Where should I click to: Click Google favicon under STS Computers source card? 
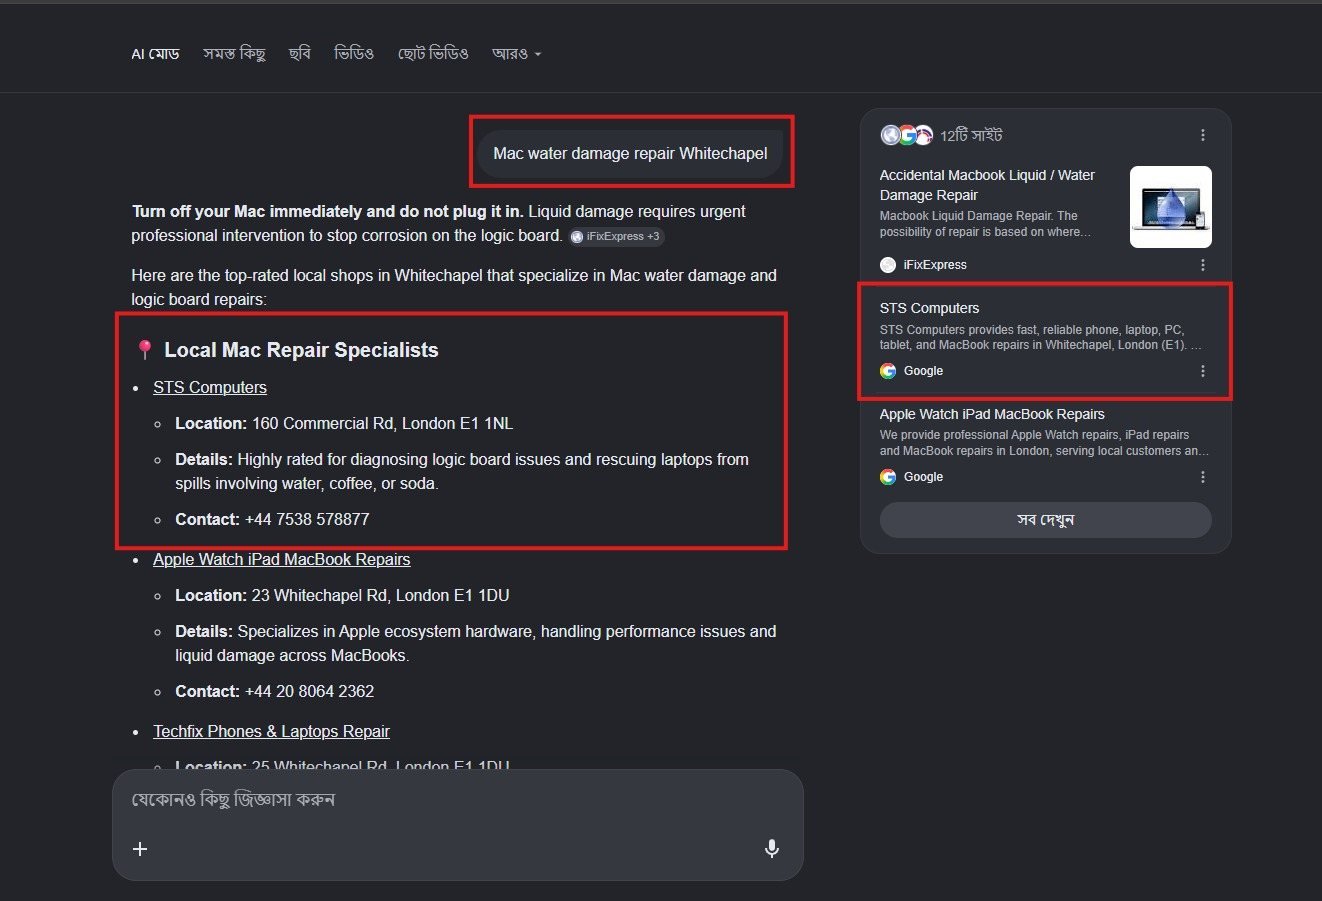click(x=888, y=371)
